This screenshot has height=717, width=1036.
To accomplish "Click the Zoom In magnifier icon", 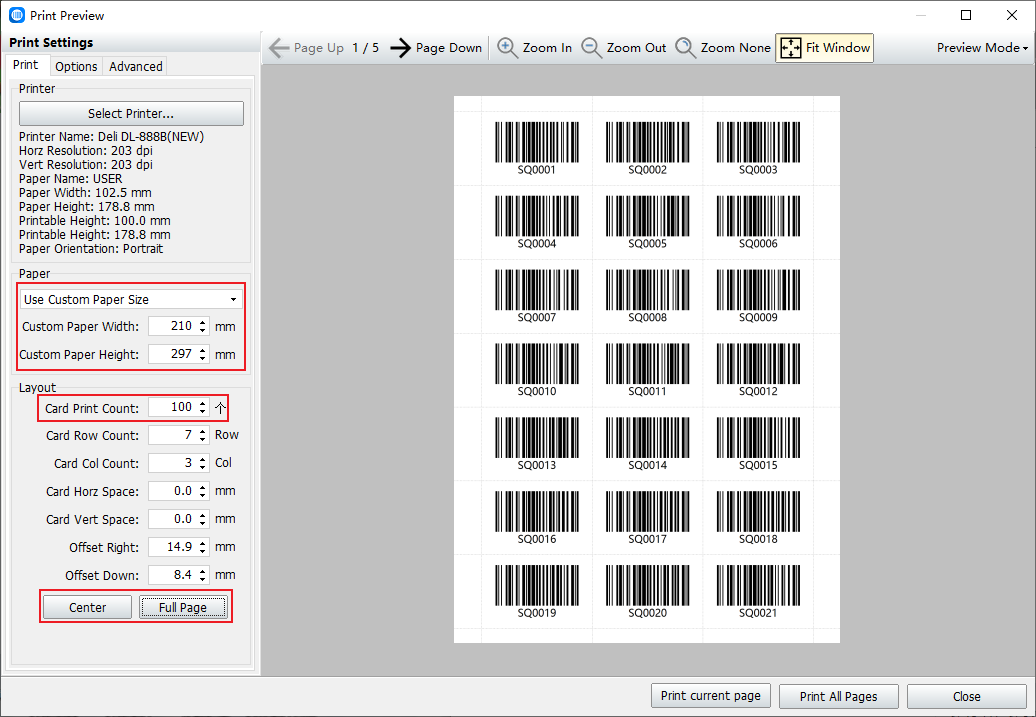I will point(507,48).
